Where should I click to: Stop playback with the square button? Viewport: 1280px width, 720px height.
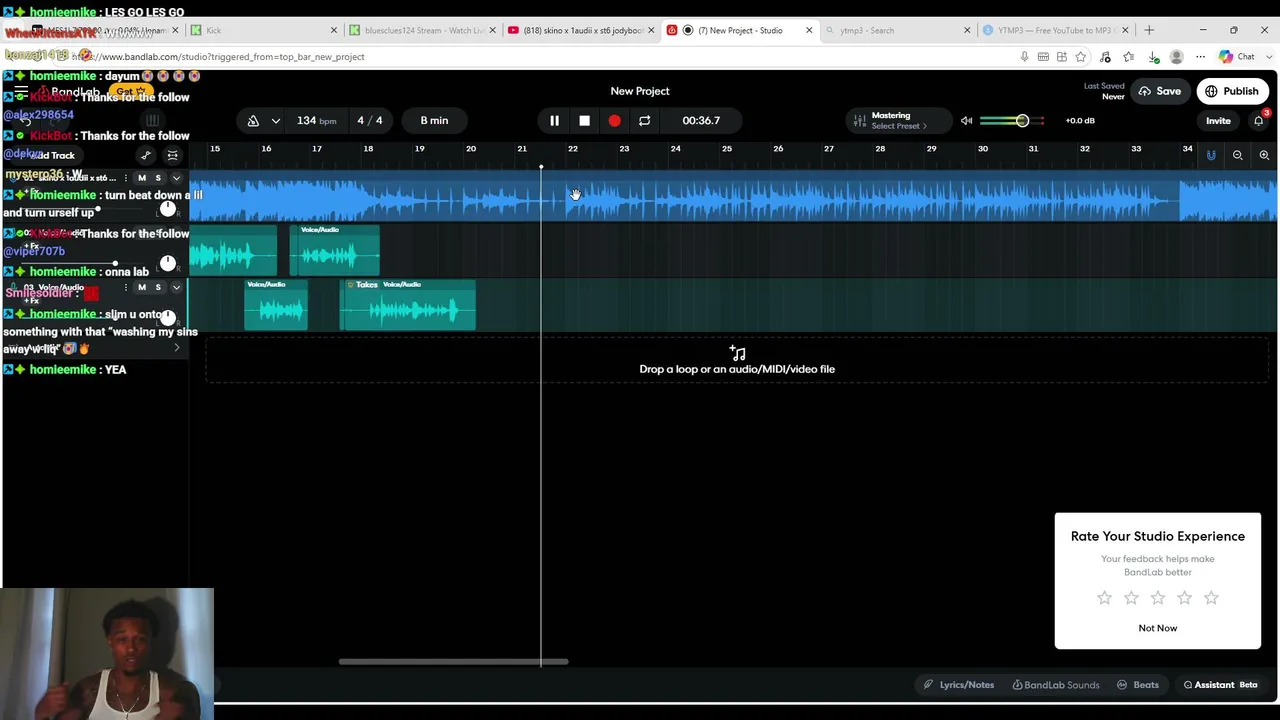(x=584, y=121)
